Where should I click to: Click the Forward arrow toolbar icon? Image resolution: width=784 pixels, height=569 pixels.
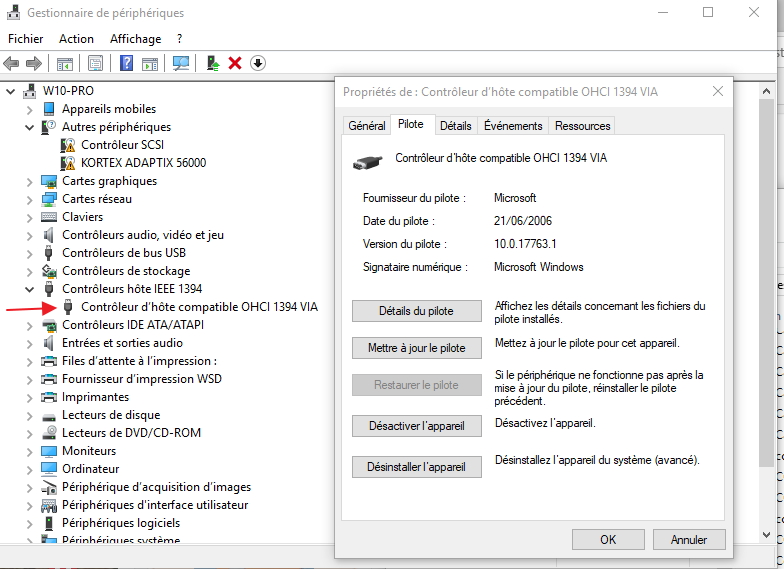tap(34, 64)
